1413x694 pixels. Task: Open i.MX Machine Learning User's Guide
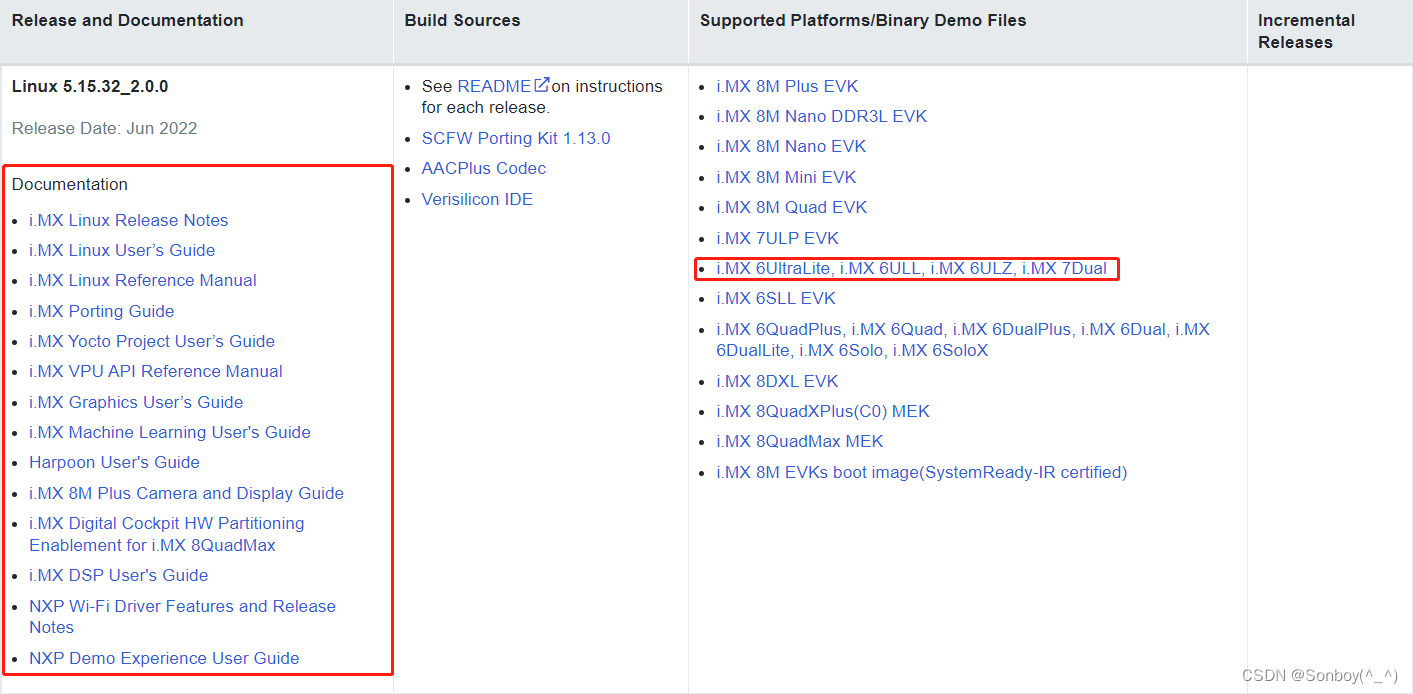point(170,432)
